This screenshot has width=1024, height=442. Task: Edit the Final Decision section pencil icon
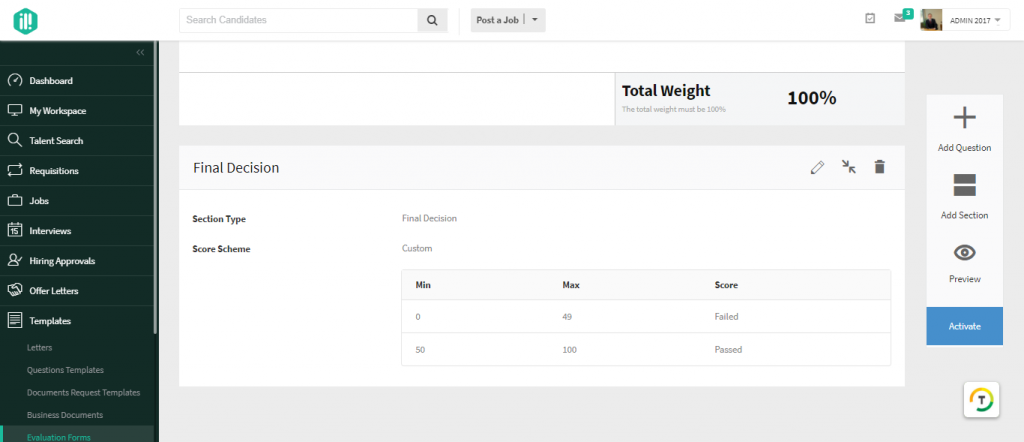pos(817,167)
